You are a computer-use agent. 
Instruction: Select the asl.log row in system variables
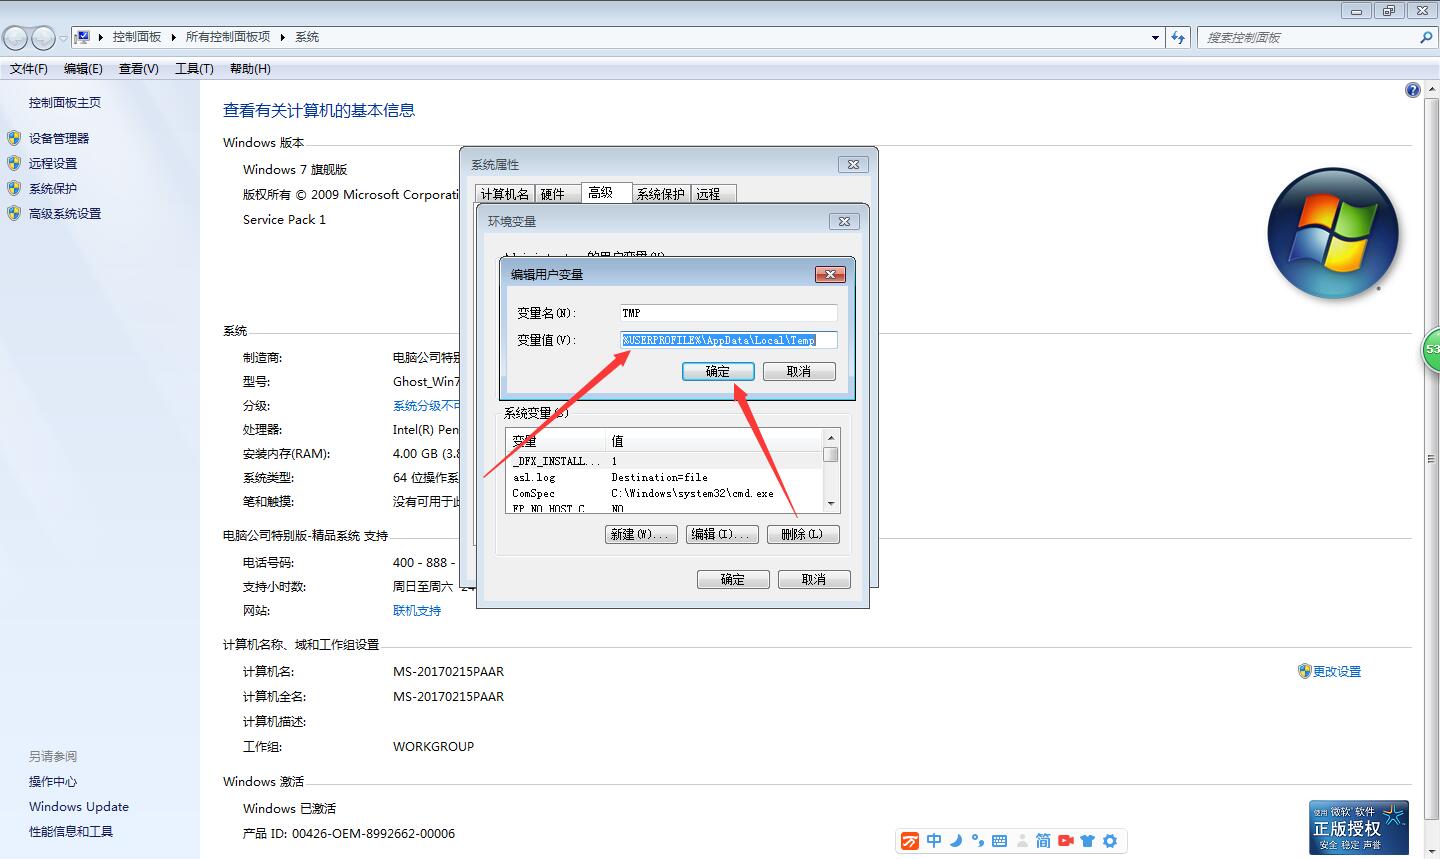pyautogui.click(x=665, y=478)
